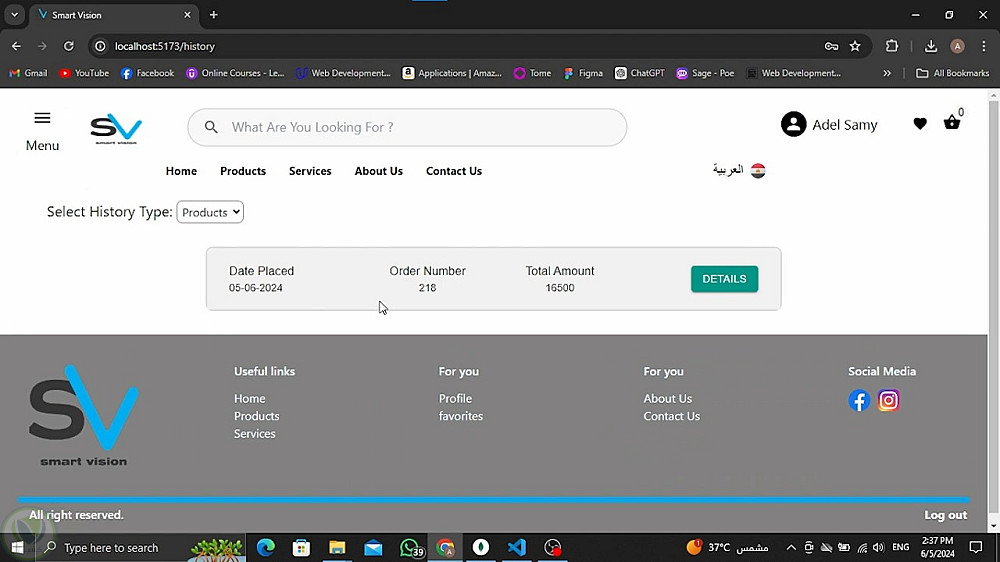1000x562 pixels.
Task: Open the footer Profile link
Action: click(x=455, y=399)
